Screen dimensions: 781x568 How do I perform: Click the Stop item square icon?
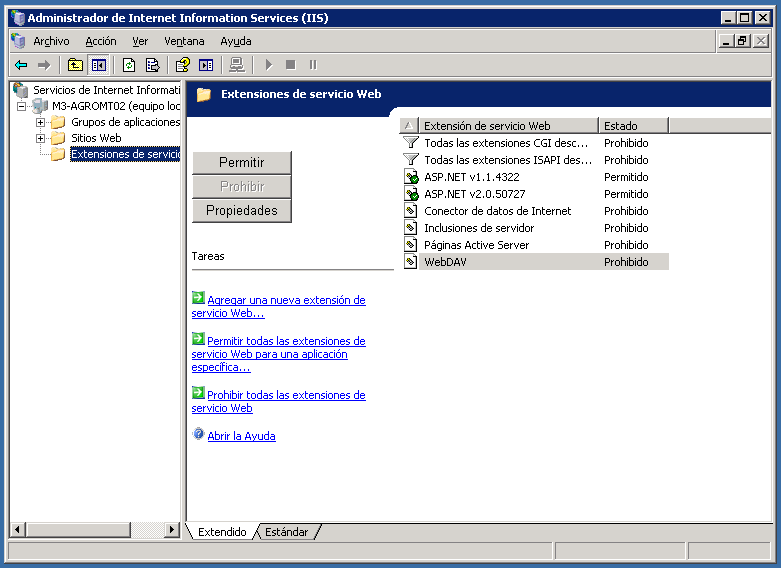(x=291, y=65)
